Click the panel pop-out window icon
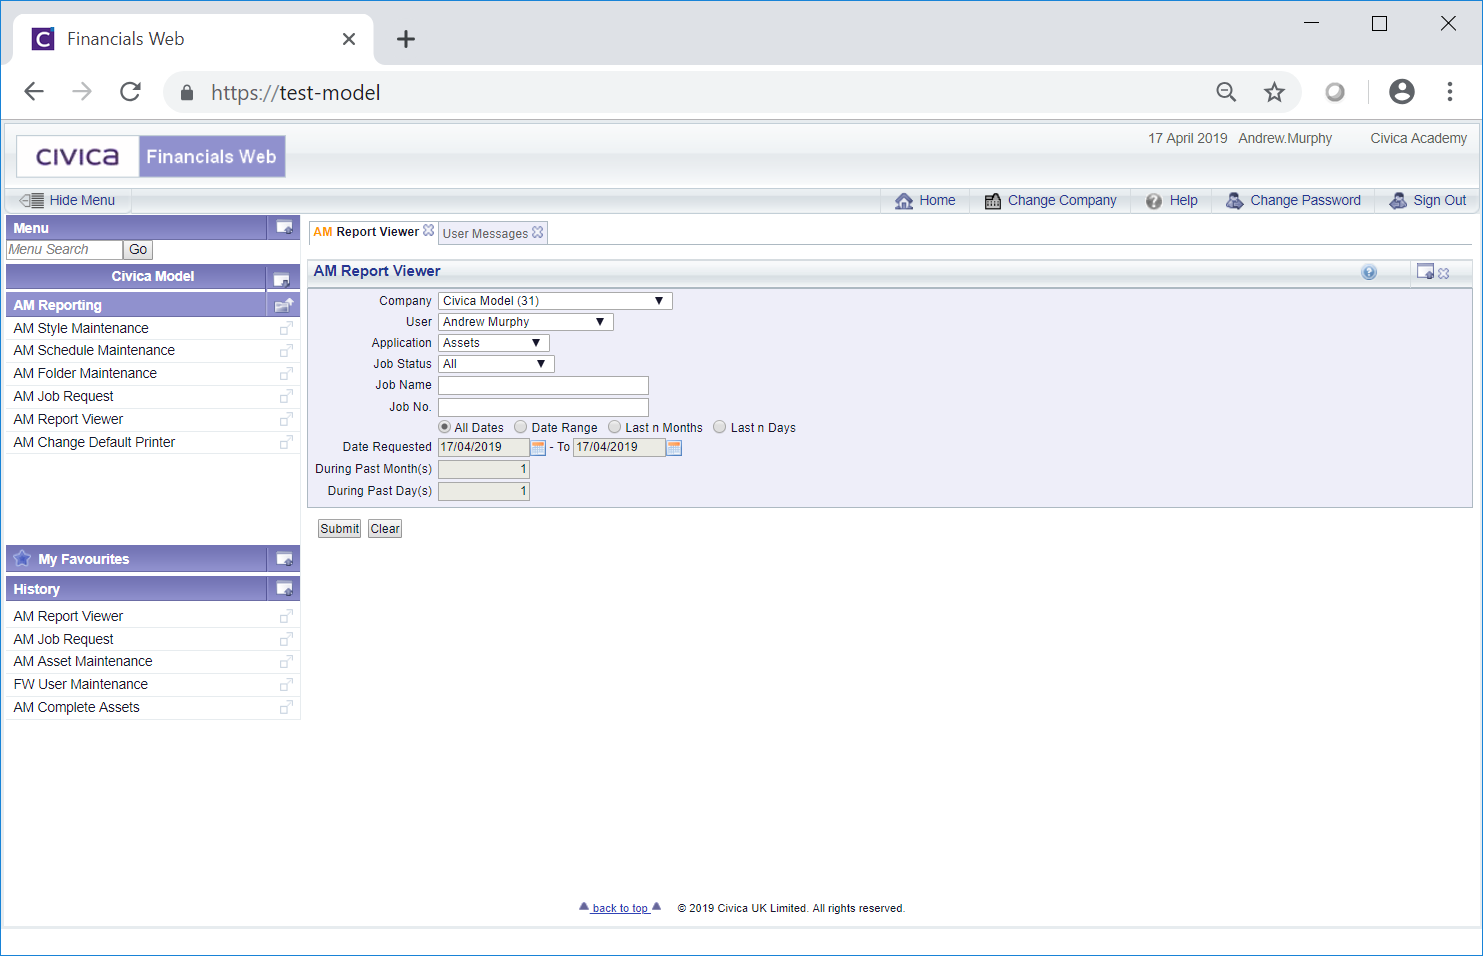 point(1425,271)
